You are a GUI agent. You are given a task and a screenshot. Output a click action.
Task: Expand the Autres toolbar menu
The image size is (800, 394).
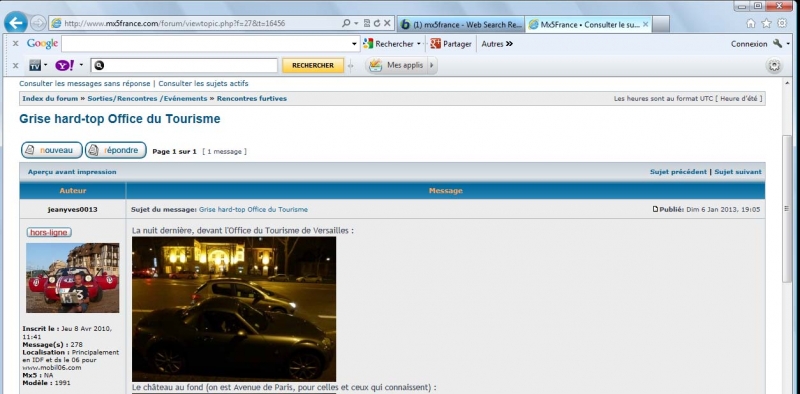pos(497,44)
